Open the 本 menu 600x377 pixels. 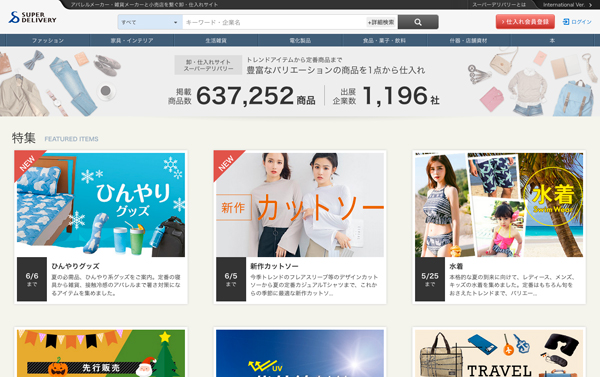552,40
